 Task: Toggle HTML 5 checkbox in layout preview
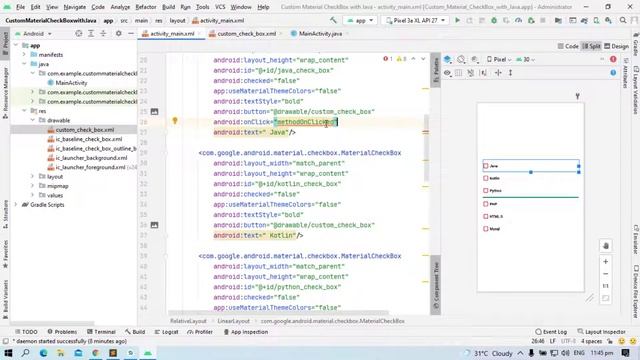pos(486,216)
